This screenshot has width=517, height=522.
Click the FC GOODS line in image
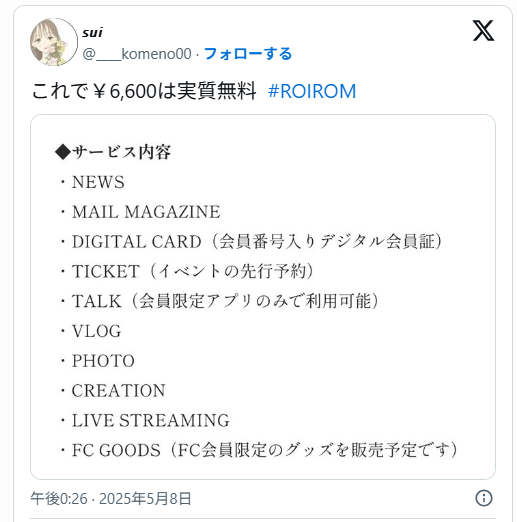pos(259,450)
